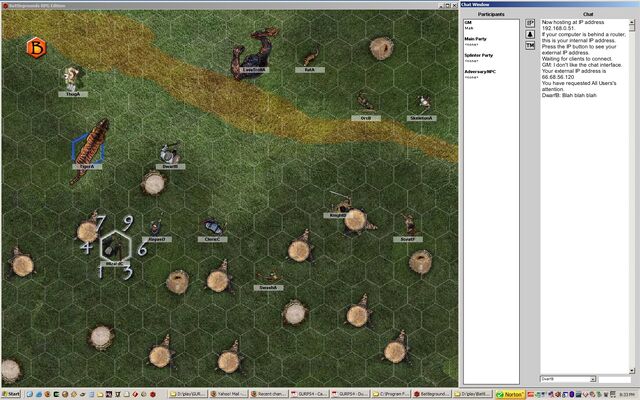Click the orange B hexagon logo icon
The width and height of the screenshot is (640, 400).
point(36,48)
